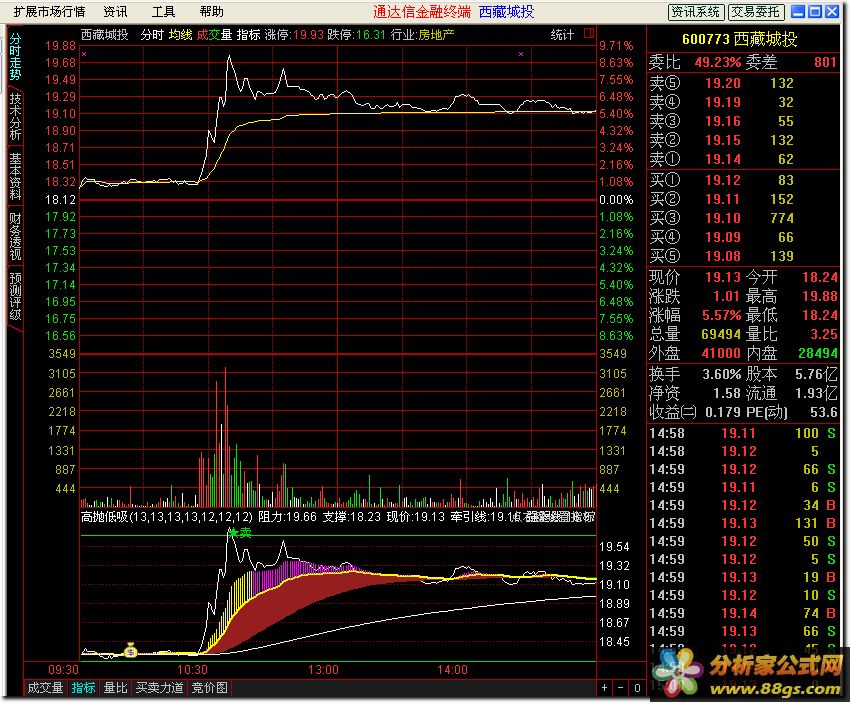Close the 通达信 window
Screen dimensions: 852x704
(832, 11)
